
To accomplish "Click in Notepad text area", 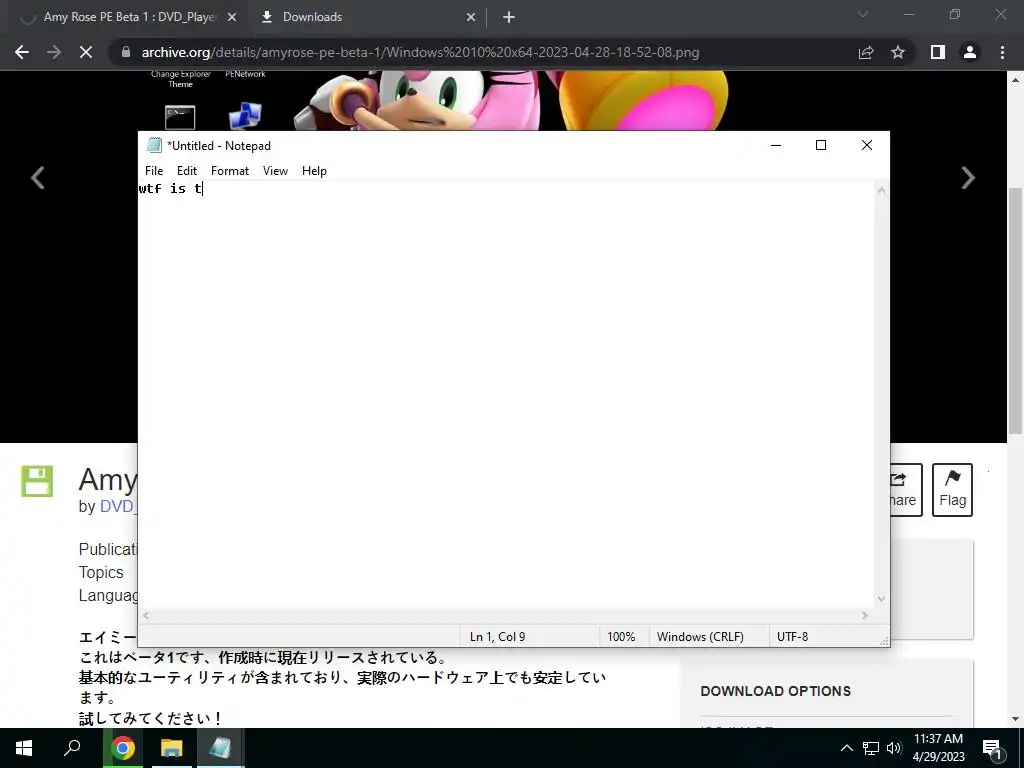I will [506, 395].
